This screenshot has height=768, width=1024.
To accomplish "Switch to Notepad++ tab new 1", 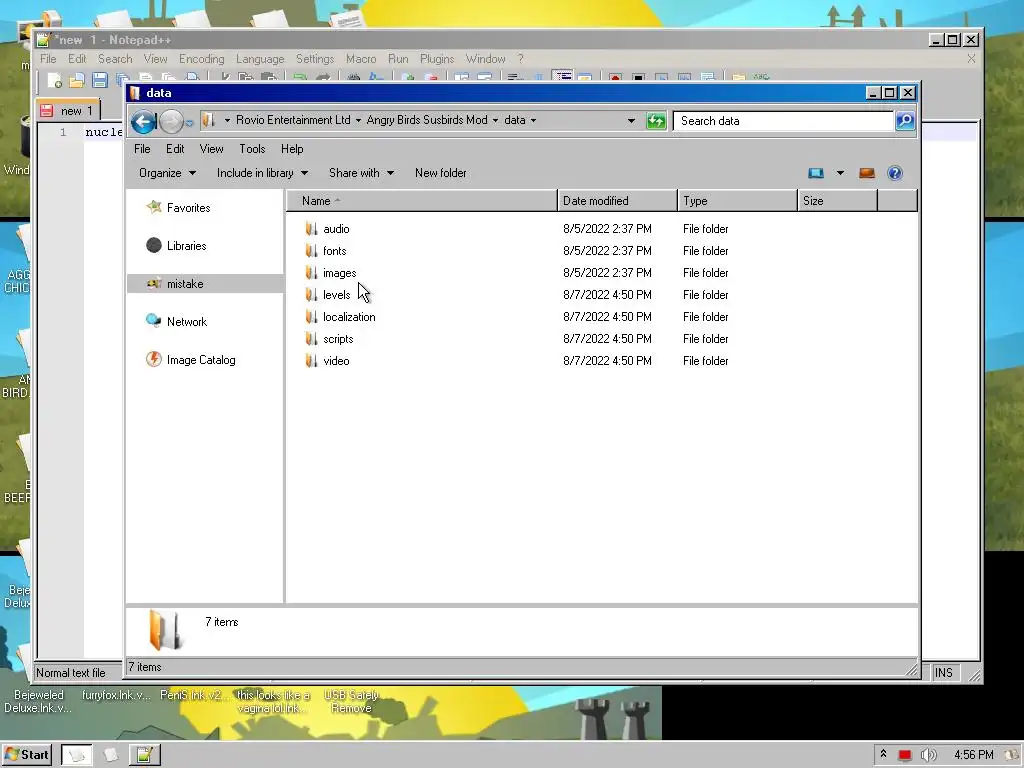I will 69,110.
